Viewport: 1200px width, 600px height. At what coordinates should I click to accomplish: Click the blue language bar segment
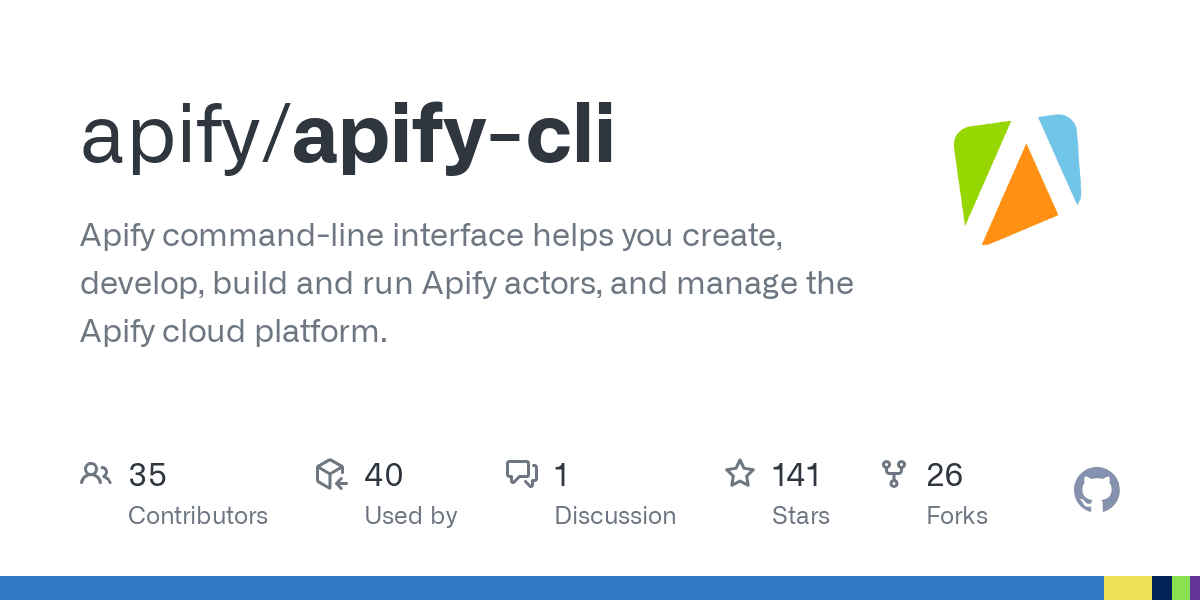(x=552, y=588)
